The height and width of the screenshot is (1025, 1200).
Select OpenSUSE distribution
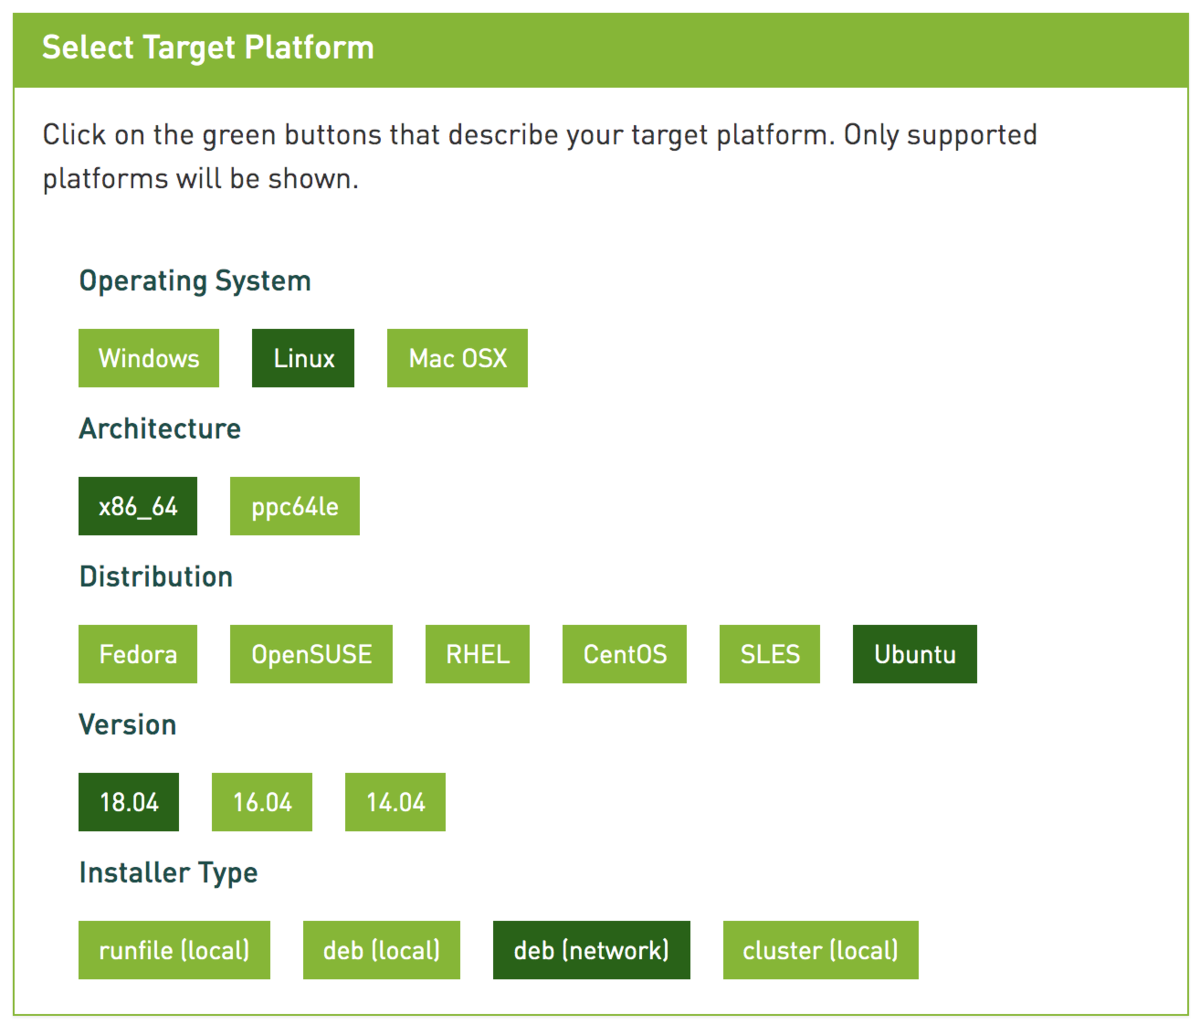tap(311, 654)
